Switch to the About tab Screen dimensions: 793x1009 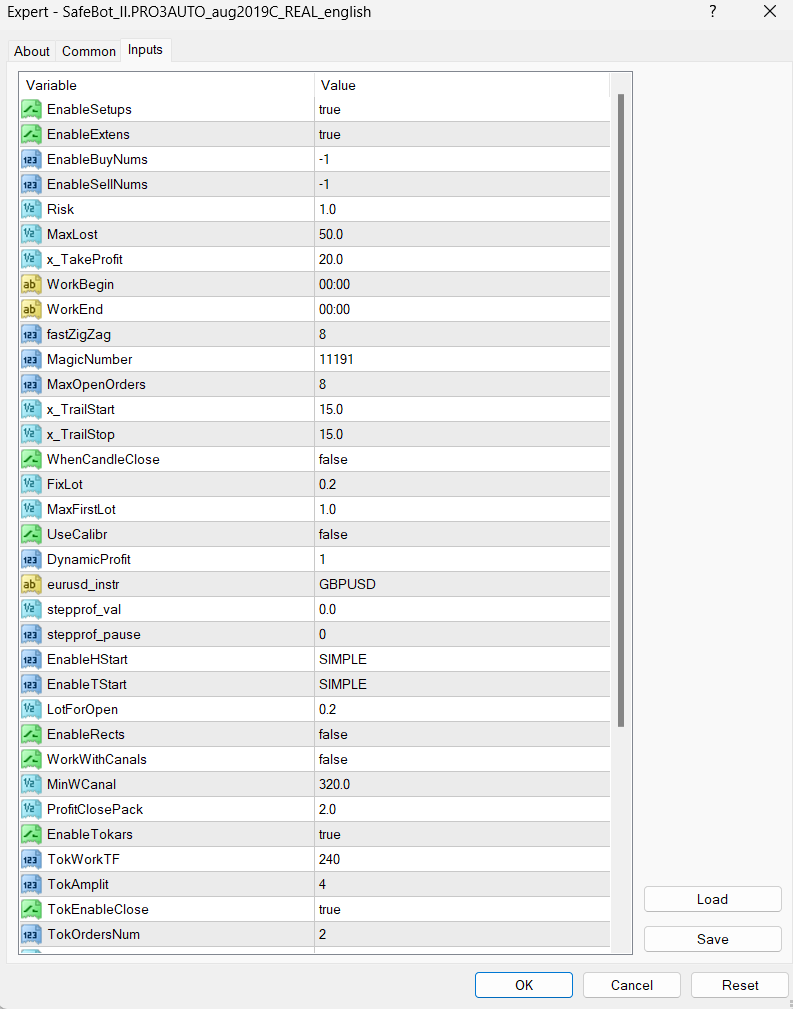pyautogui.click(x=32, y=51)
